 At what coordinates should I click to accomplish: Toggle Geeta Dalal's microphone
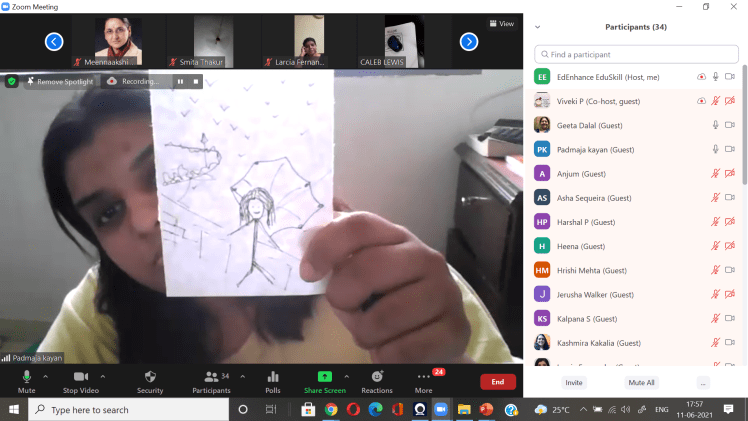pos(715,125)
